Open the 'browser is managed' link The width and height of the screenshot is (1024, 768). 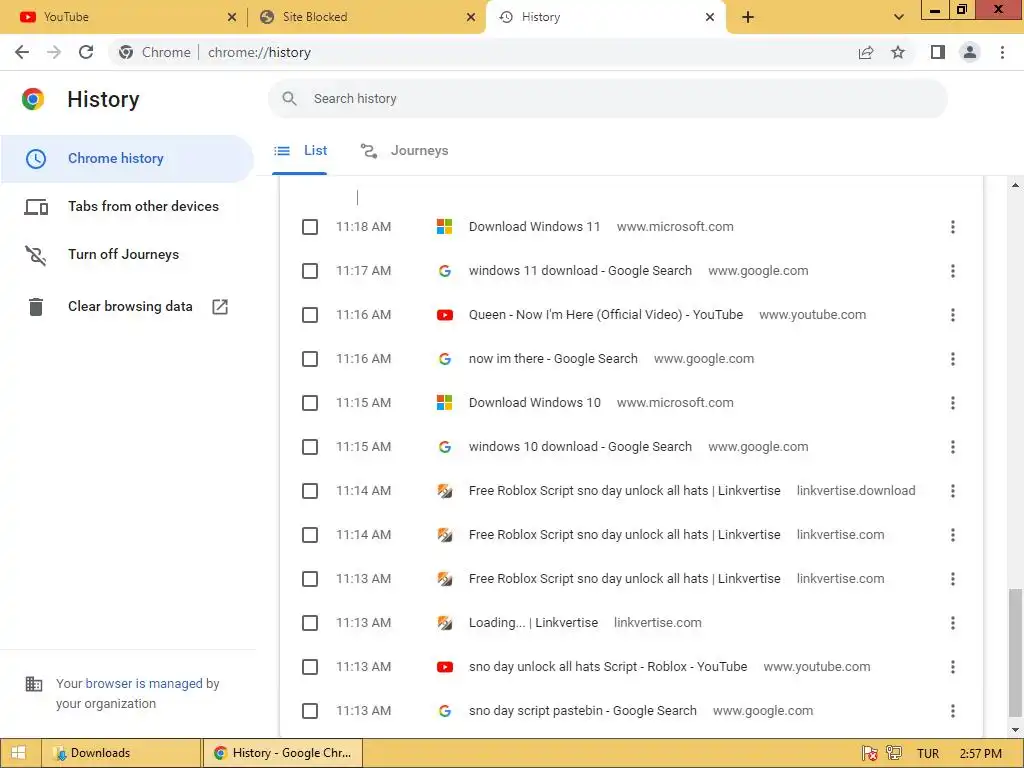[144, 684]
